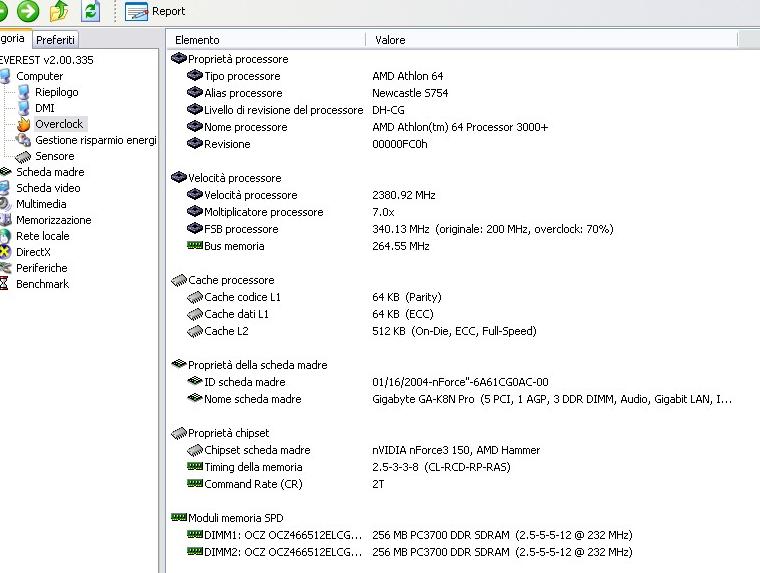
Task: Open the DMI tree entry
Action: tap(45, 108)
